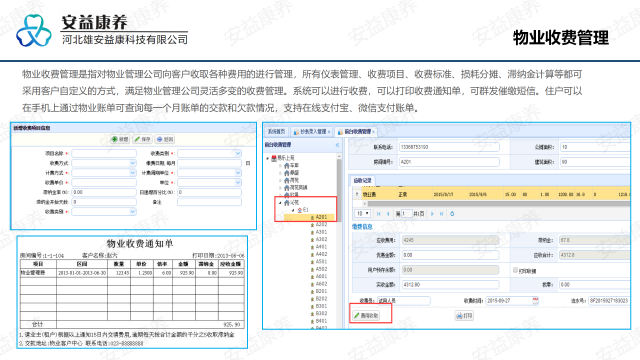Click the pencil 保存 button in fee form

tap(142, 139)
